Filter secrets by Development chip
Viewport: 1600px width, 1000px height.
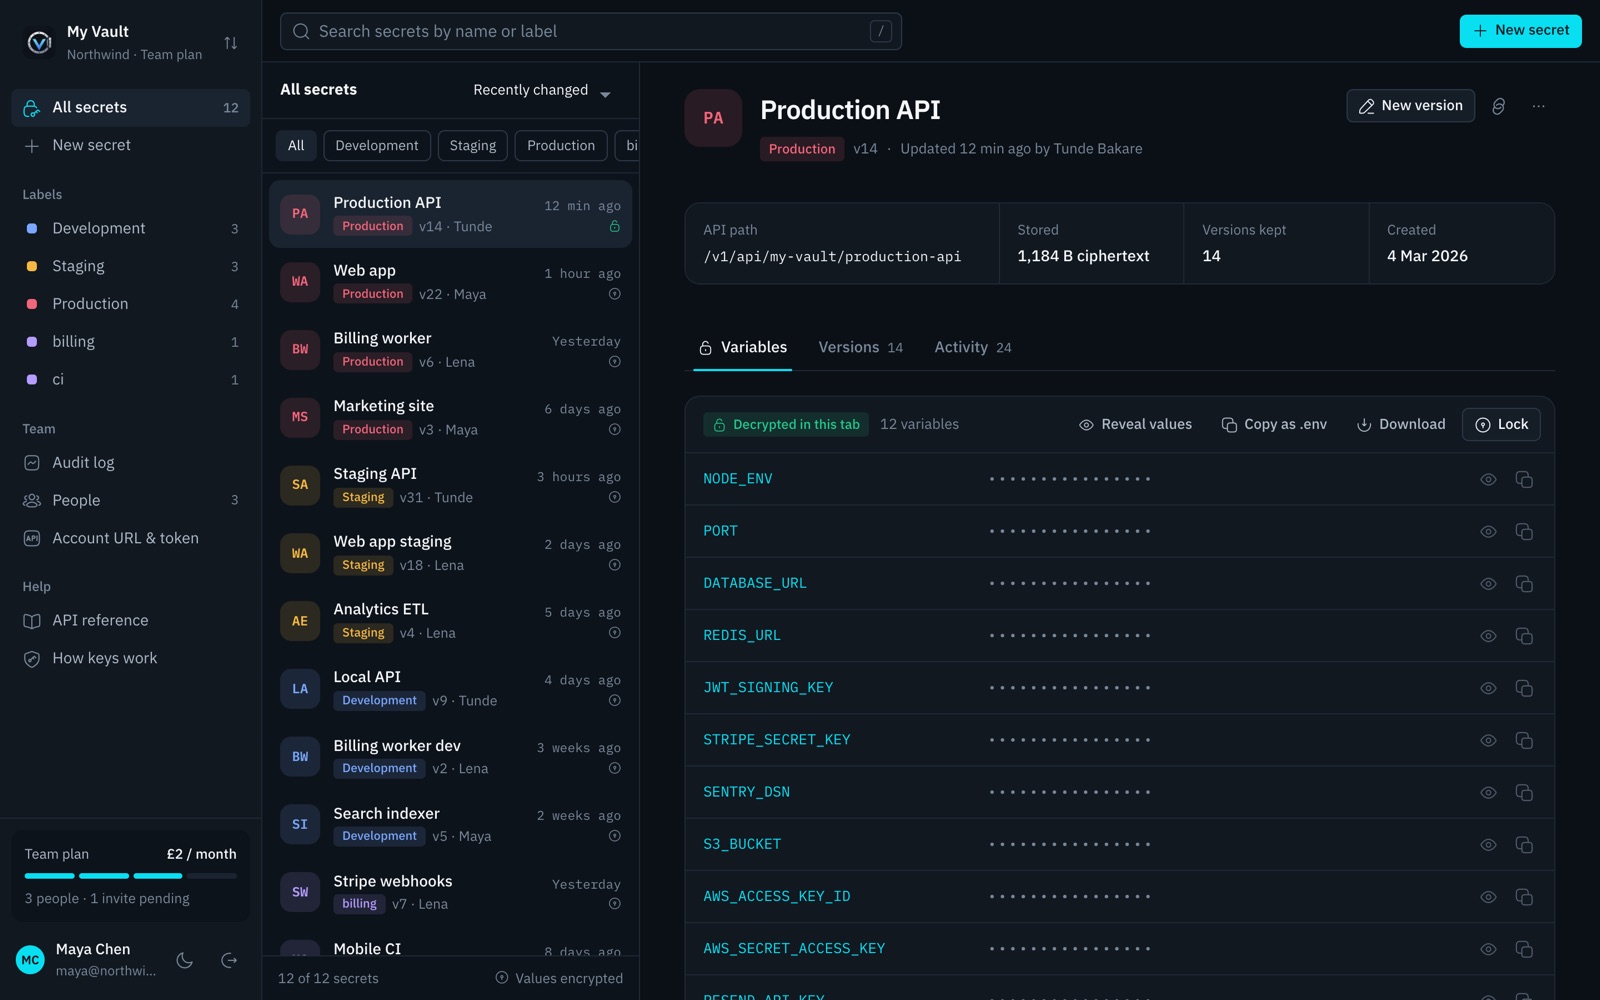(377, 146)
